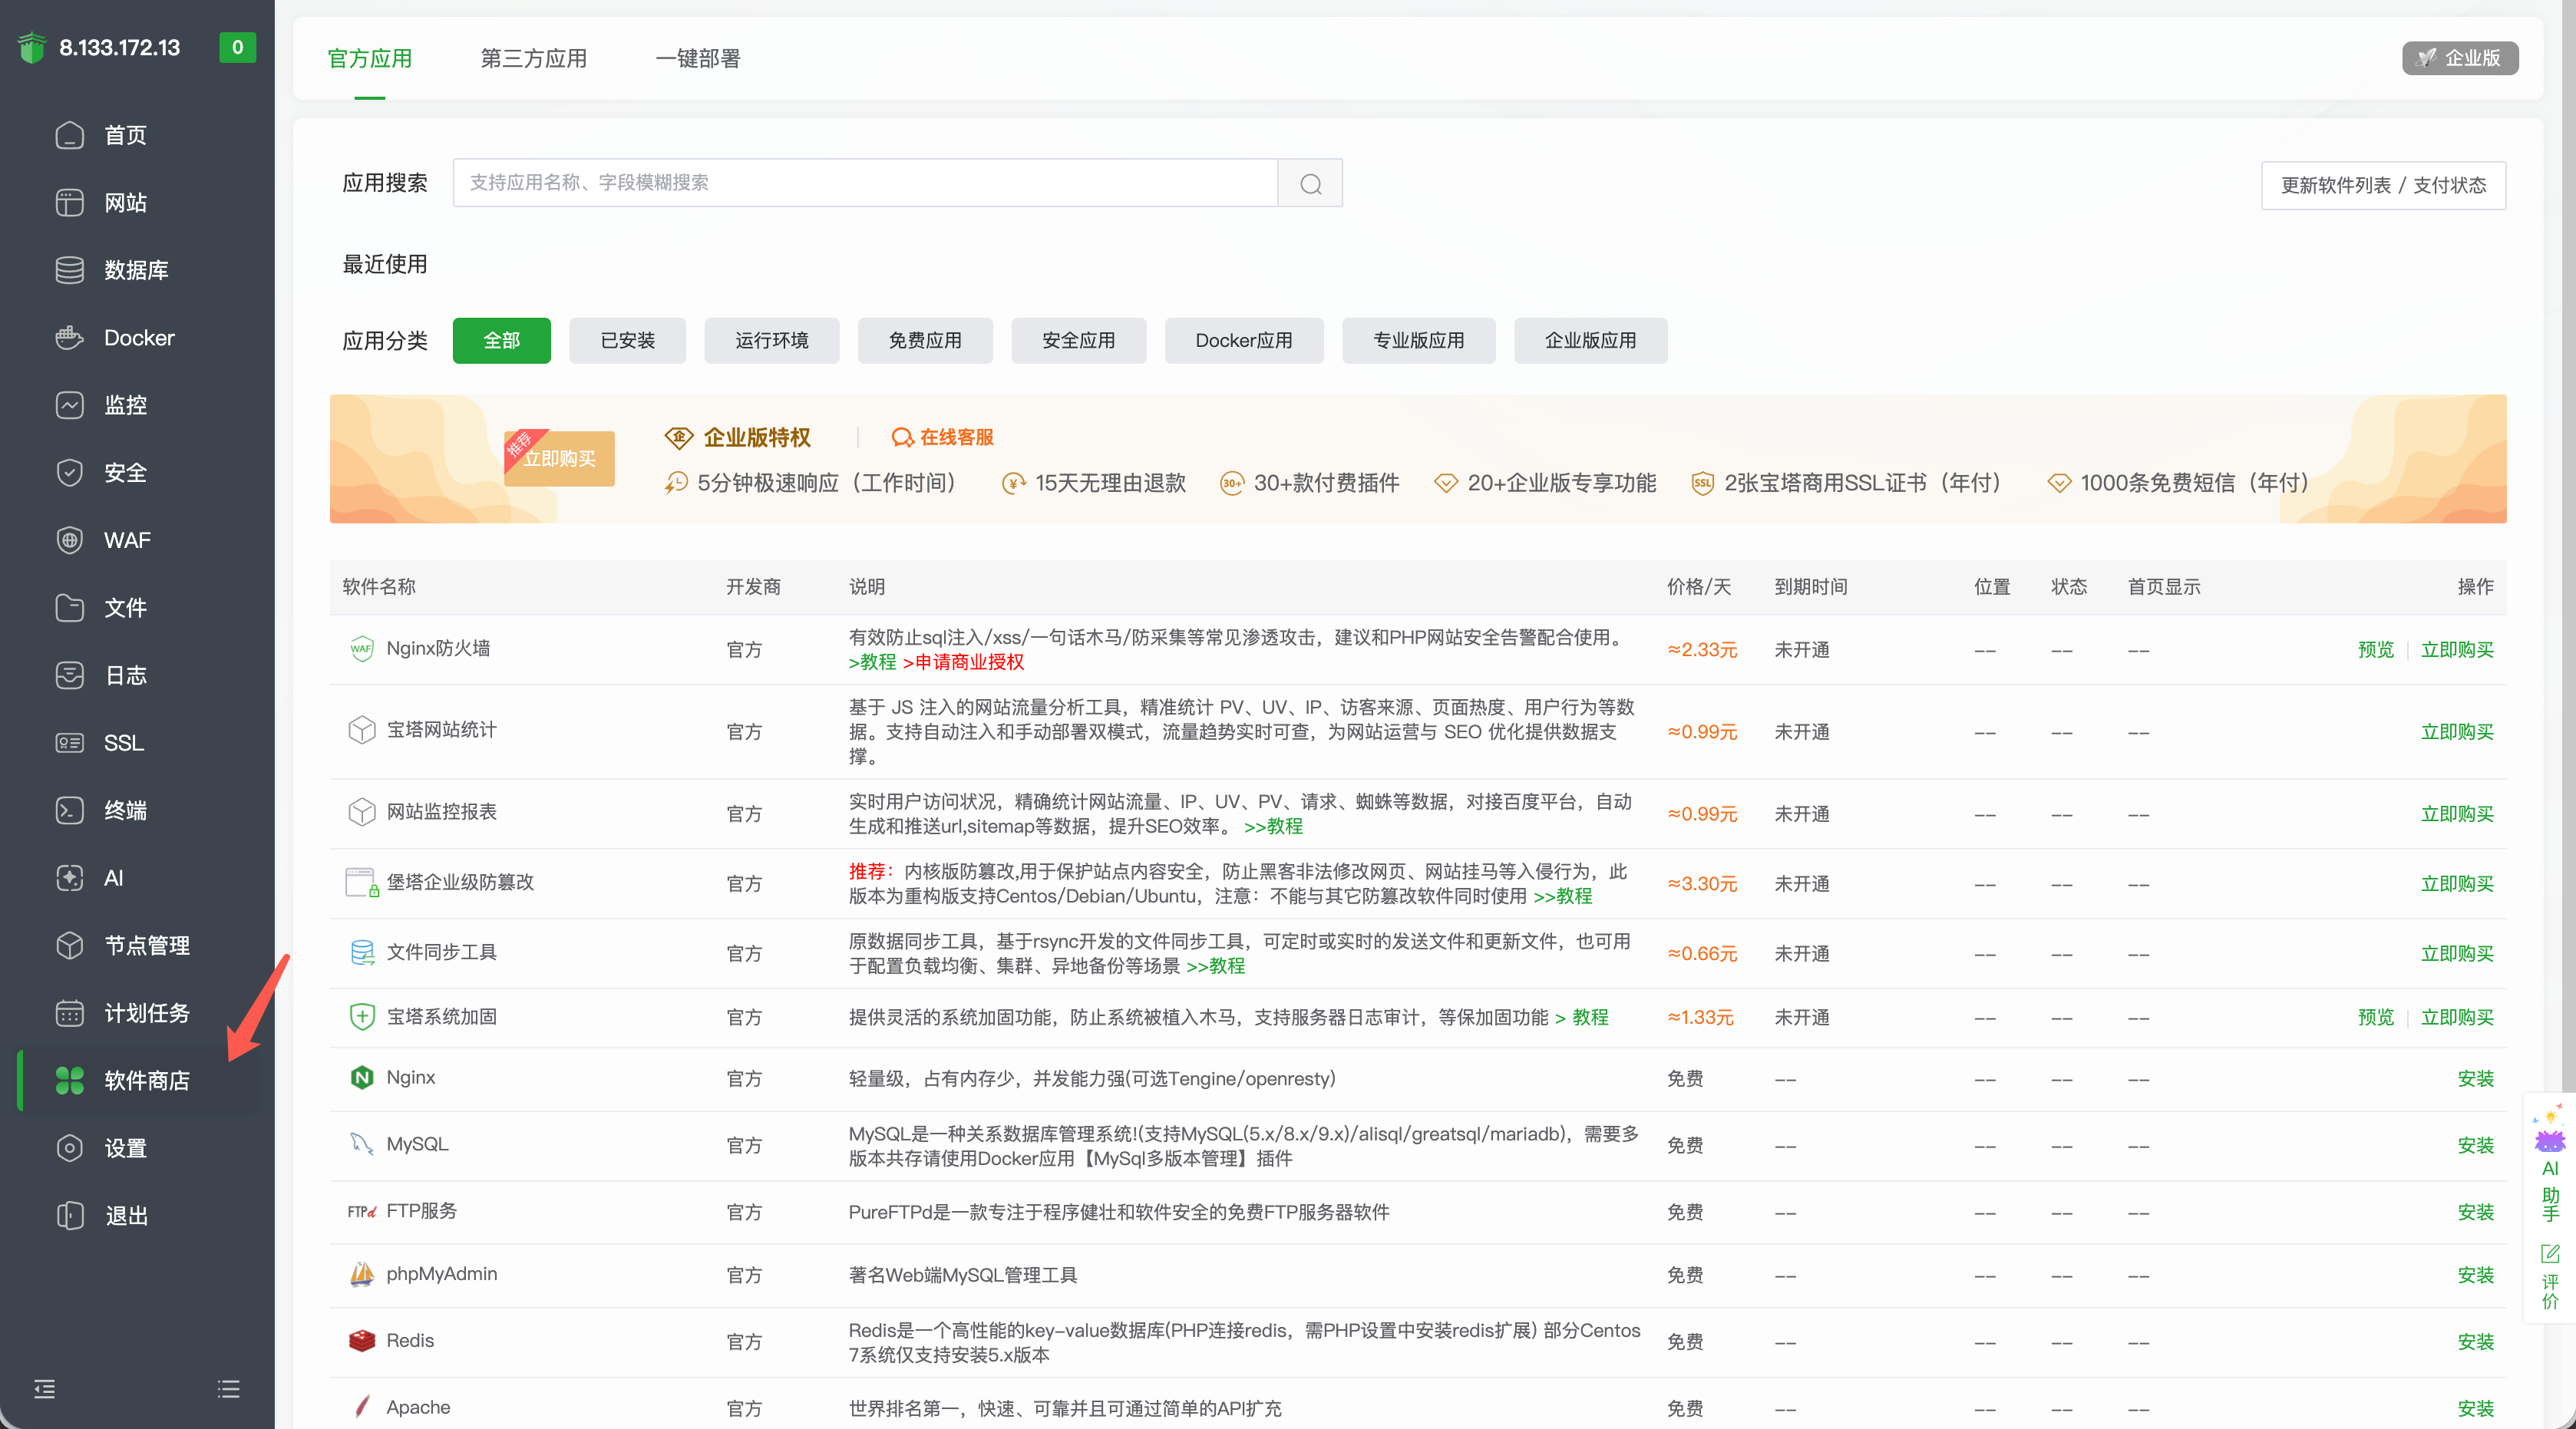Viewport: 2576px width, 1429px height.
Task: Click the Nginx防火墙 WAF icon
Action: coord(361,649)
